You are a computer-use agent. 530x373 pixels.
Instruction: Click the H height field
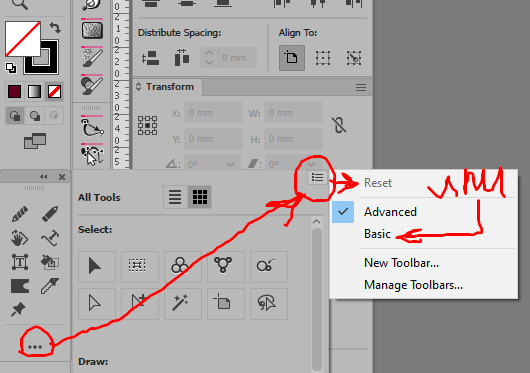point(293,139)
